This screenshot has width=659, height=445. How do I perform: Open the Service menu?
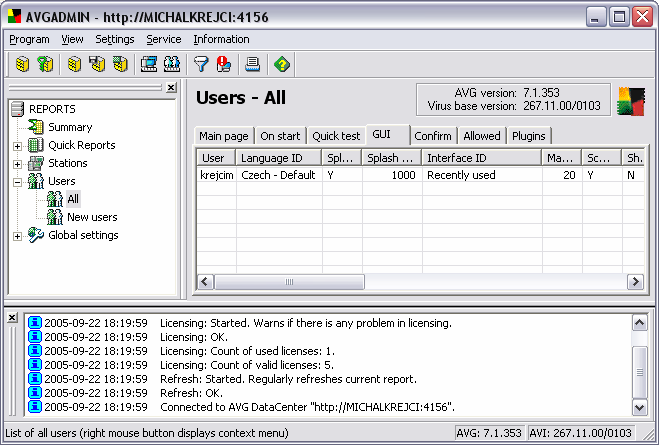coord(163,39)
